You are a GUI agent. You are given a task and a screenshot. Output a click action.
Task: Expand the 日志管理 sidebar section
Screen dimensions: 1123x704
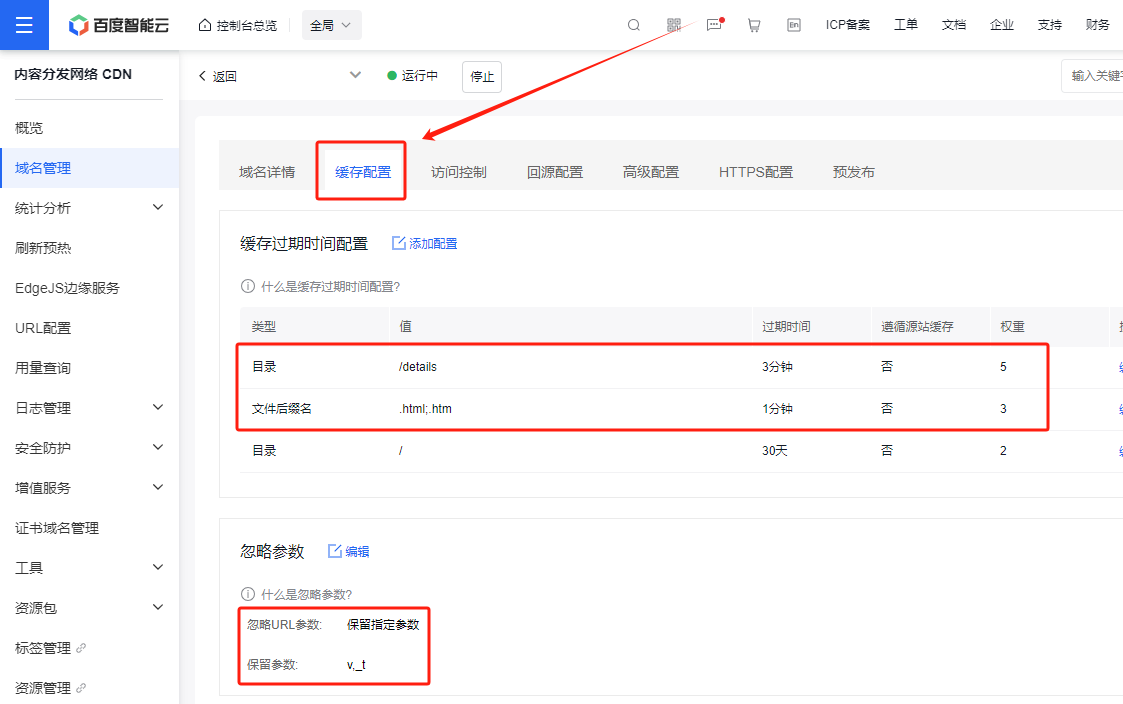coord(157,408)
